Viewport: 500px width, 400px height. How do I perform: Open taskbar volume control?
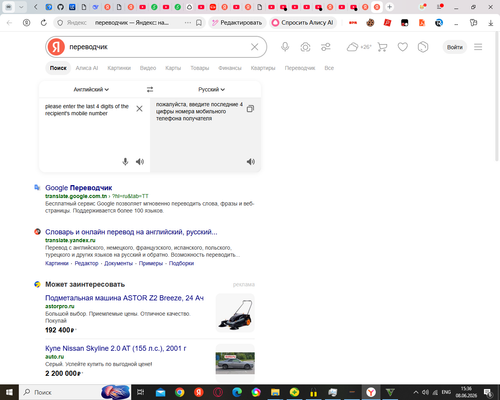425,392
